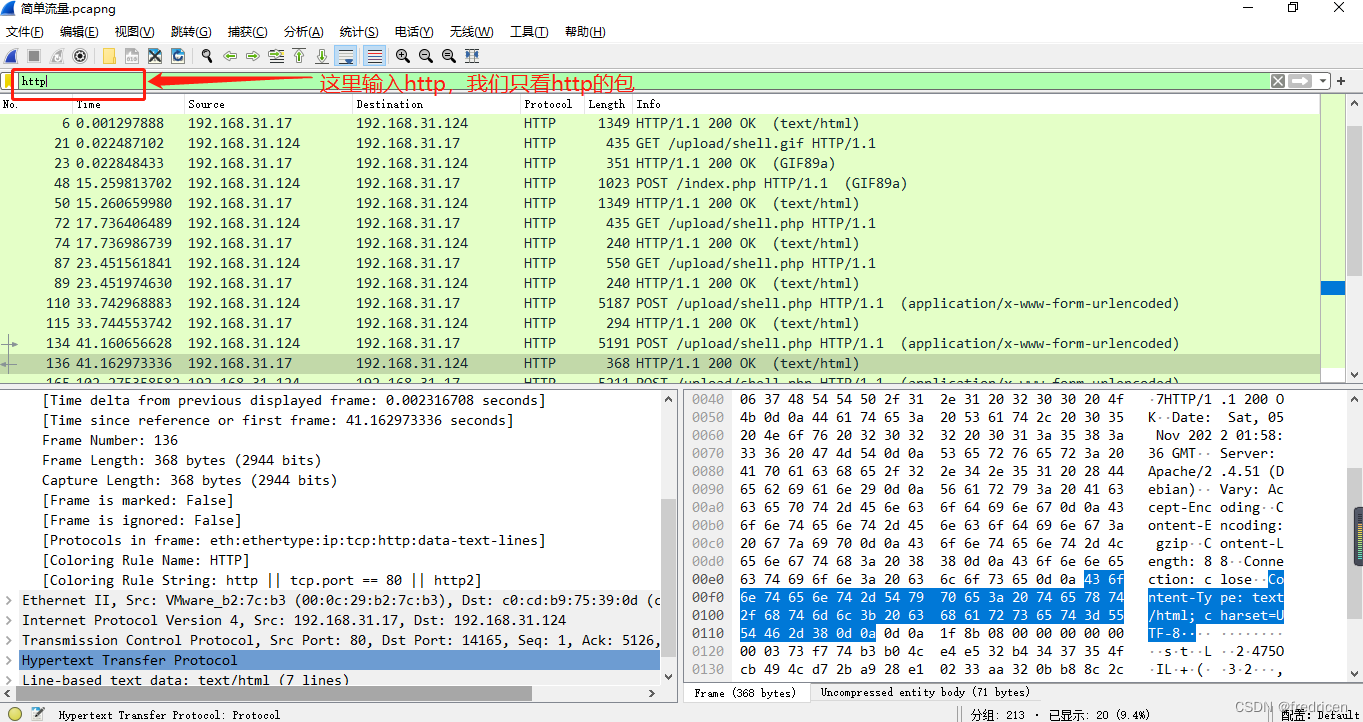Zoom out the main window text
Image resolution: width=1363 pixels, height=722 pixels.
[426, 56]
